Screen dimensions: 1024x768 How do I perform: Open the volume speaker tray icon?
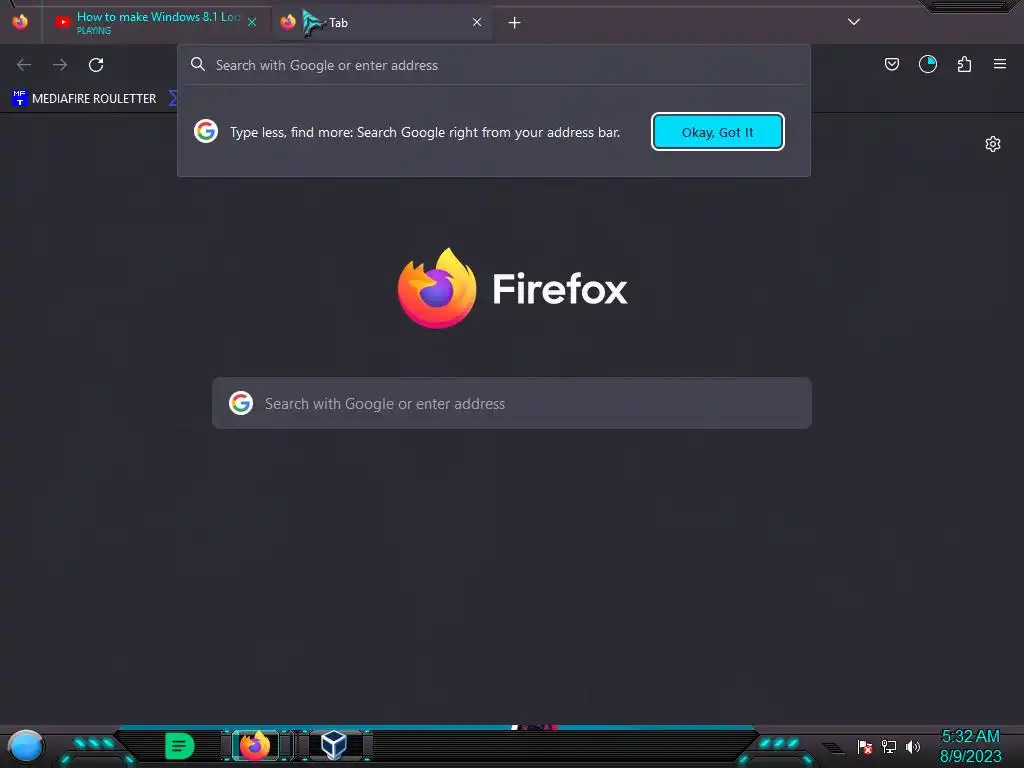click(x=912, y=746)
